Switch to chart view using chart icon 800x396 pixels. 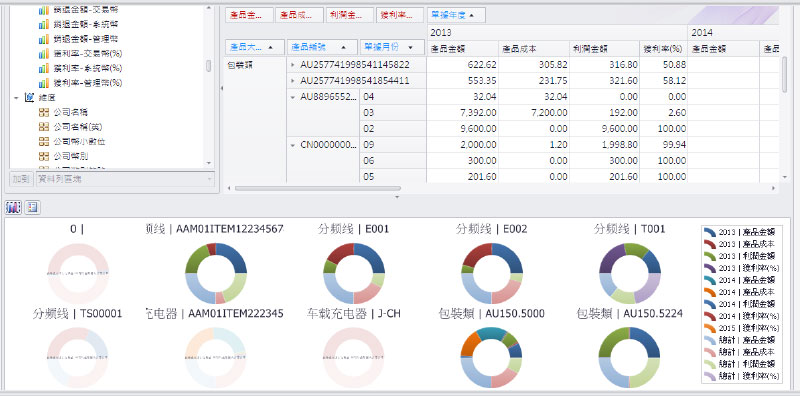[13, 207]
